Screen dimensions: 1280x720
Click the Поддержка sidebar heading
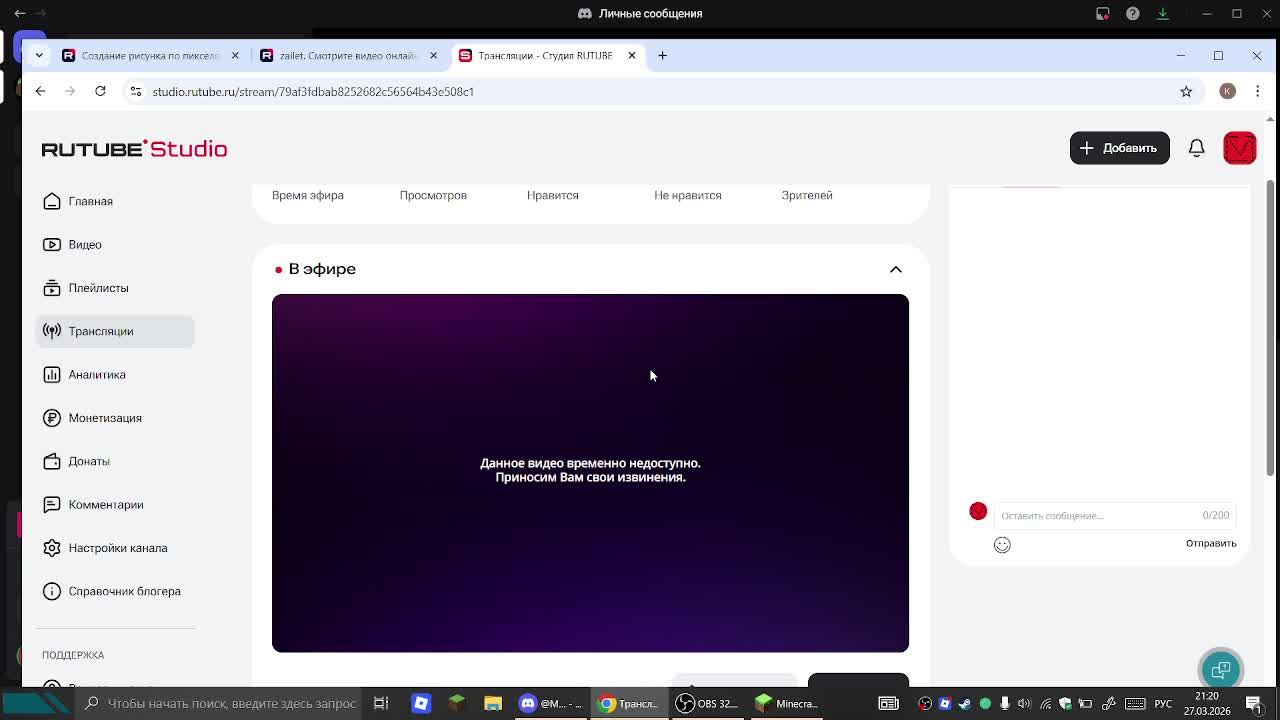(73, 655)
